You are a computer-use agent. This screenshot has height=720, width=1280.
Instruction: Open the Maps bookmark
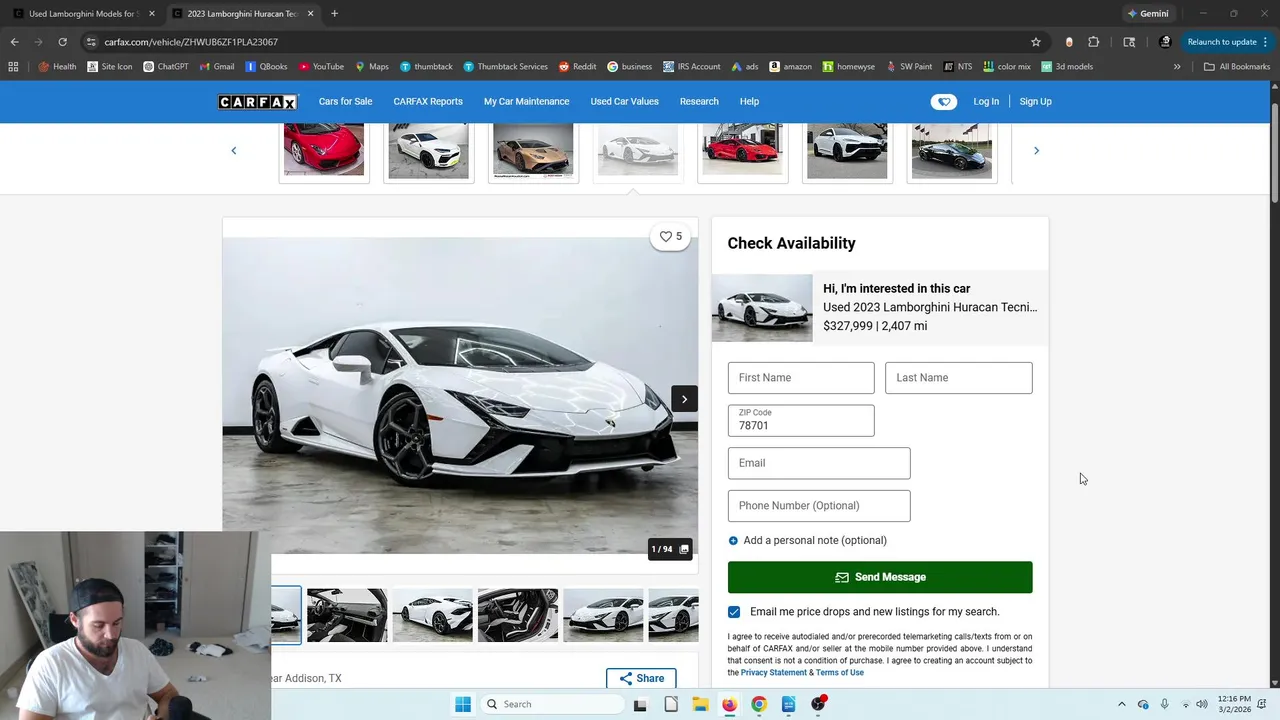372,67
